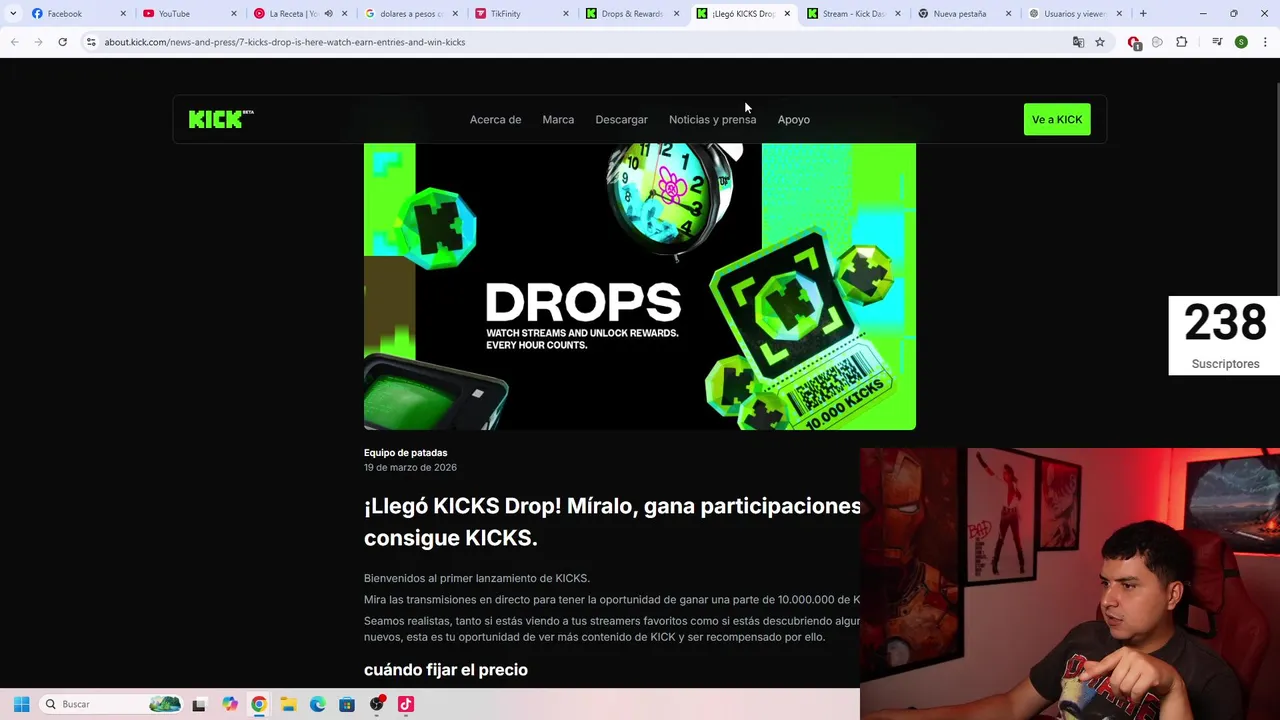The width and height of the screenshot is (1280, 720).
Task: Click the heading cuándo fijar el precio
Action: pos(446,670)
